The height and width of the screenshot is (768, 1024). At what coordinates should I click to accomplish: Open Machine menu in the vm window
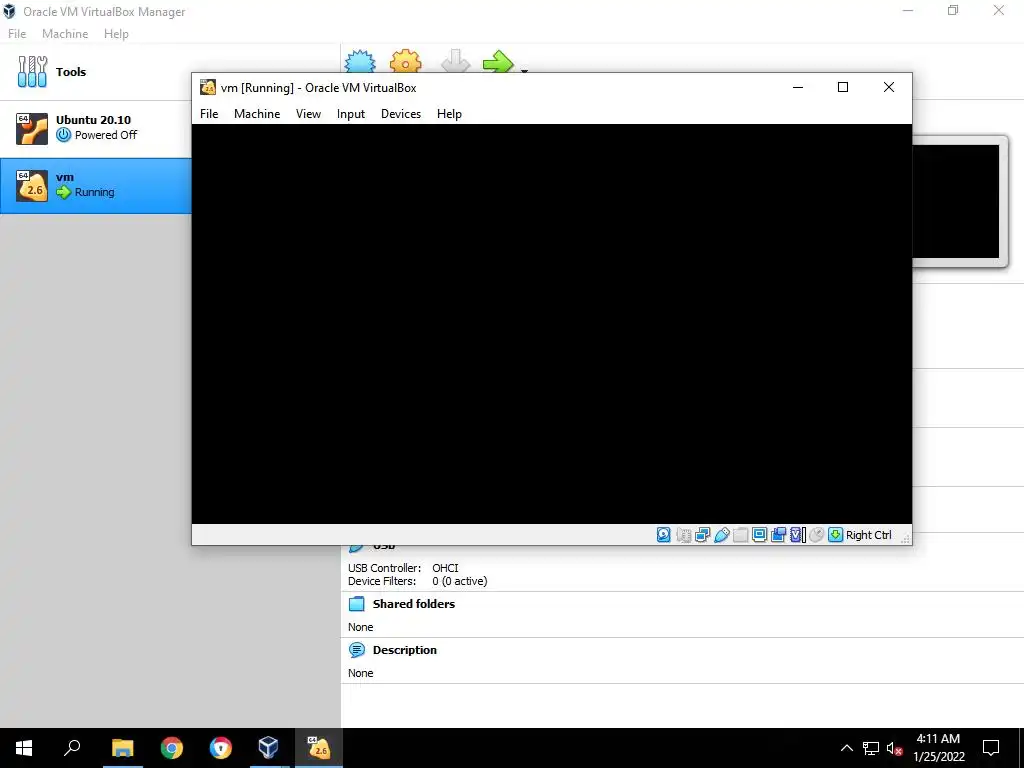pos(257,114)
